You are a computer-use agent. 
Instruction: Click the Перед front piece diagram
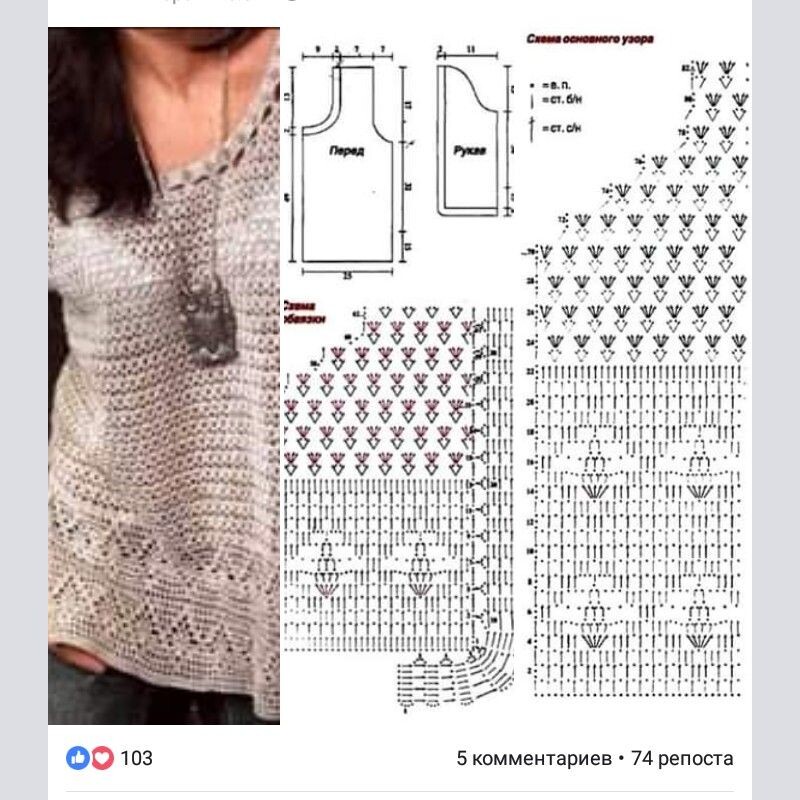(x=347, y=163)
